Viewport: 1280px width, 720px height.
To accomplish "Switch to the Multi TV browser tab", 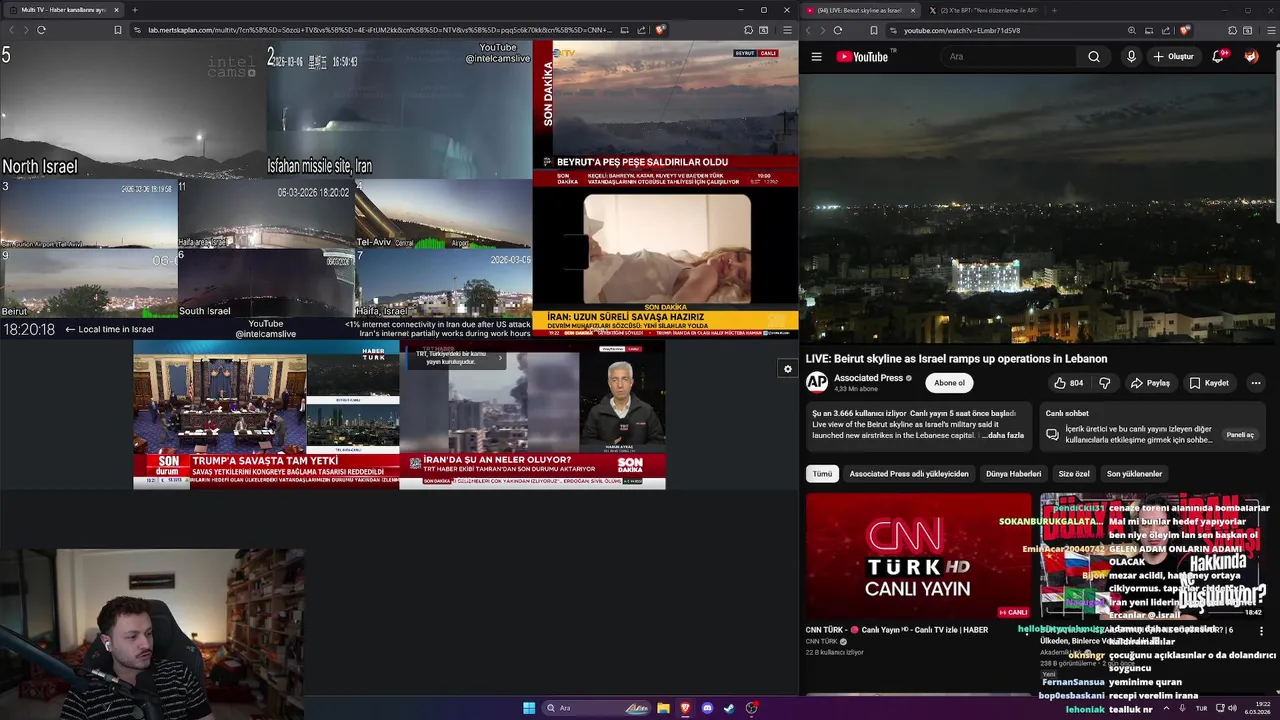I will coord(64,10).
